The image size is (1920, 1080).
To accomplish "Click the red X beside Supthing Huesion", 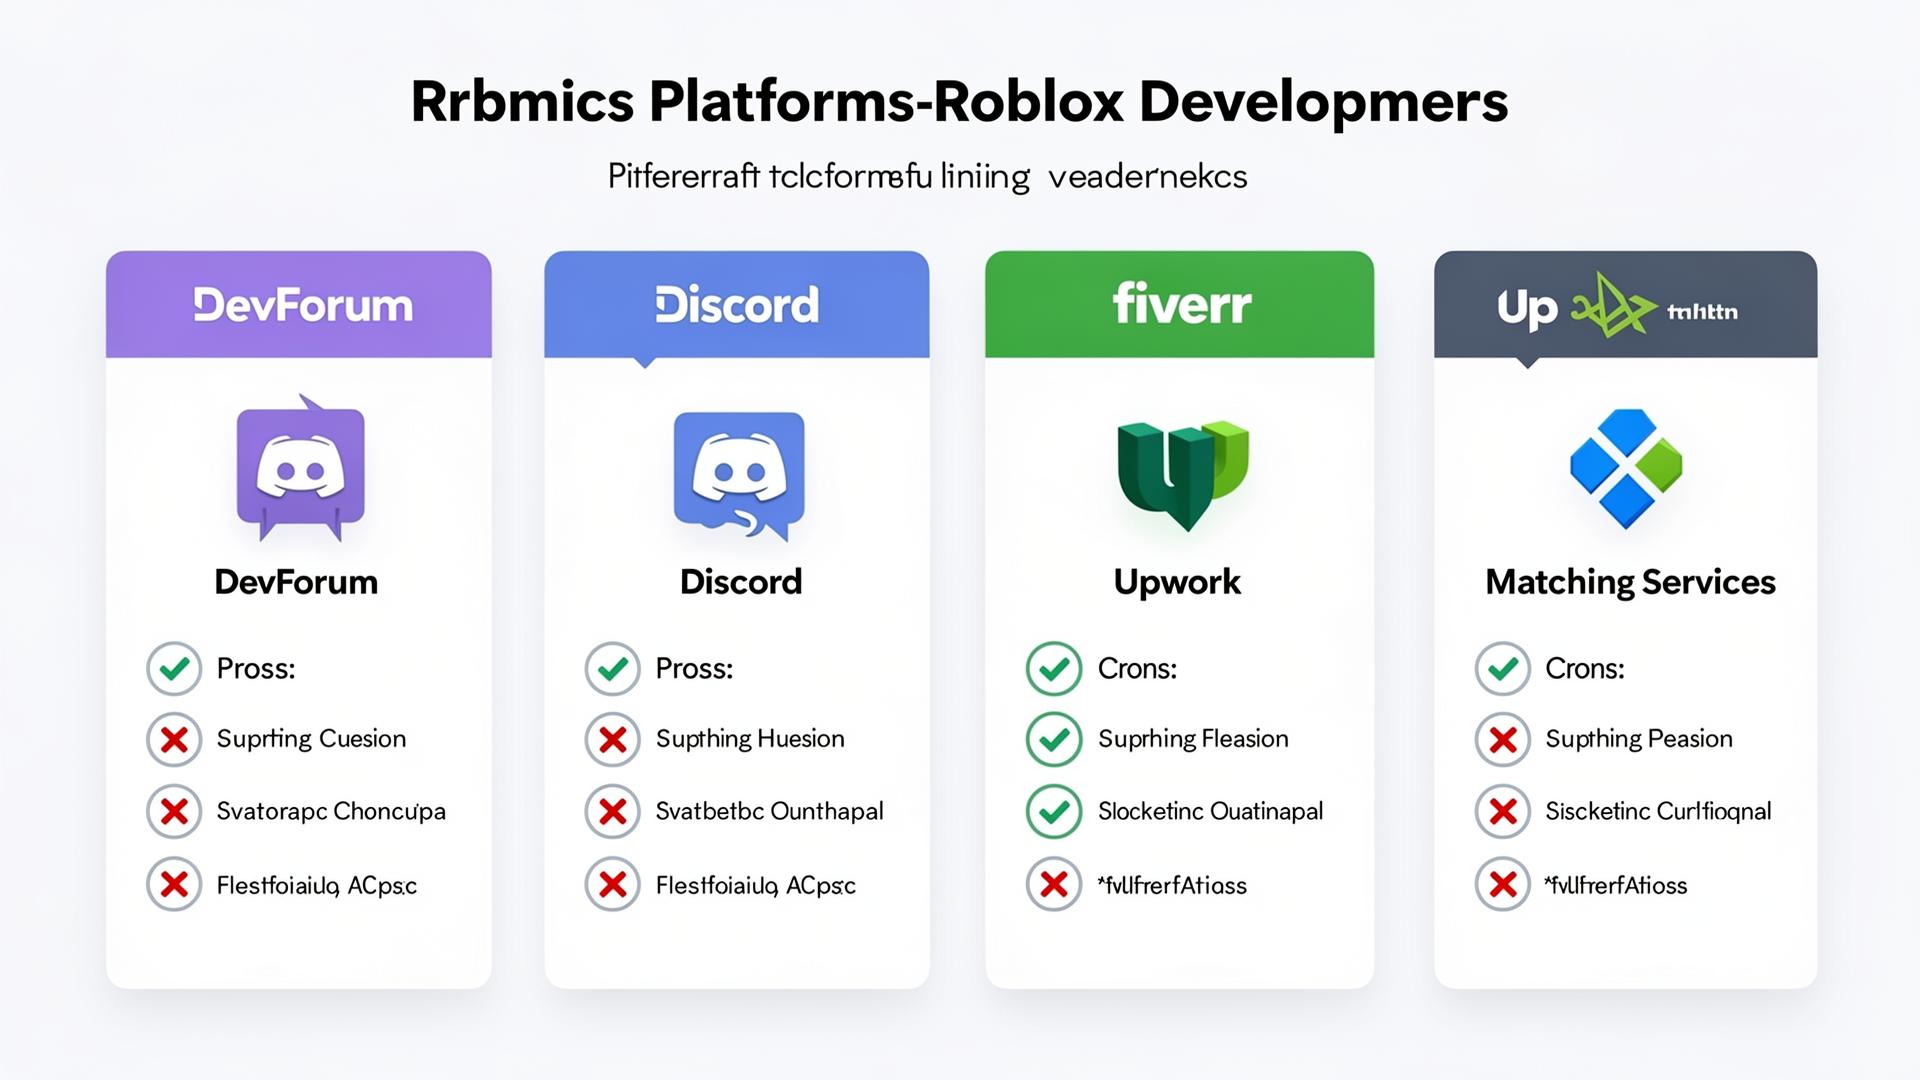I will click(x=612, y=740).
